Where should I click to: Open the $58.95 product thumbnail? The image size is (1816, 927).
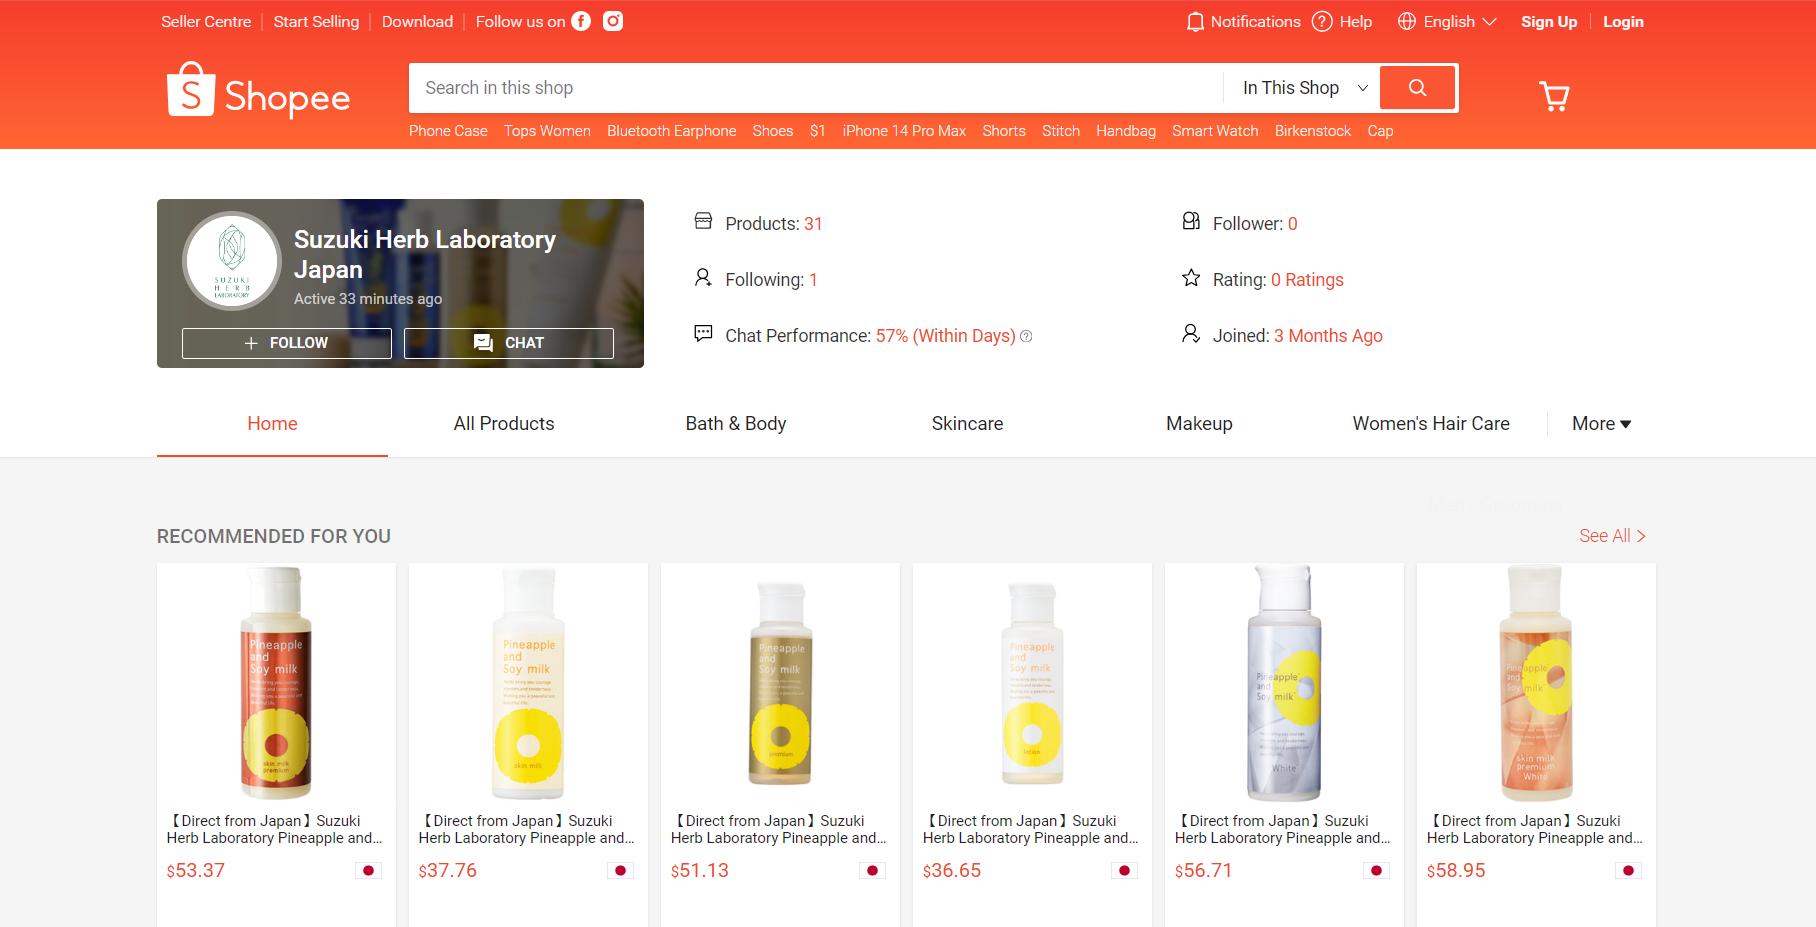pyautogui.click(x=1536, y=683)
